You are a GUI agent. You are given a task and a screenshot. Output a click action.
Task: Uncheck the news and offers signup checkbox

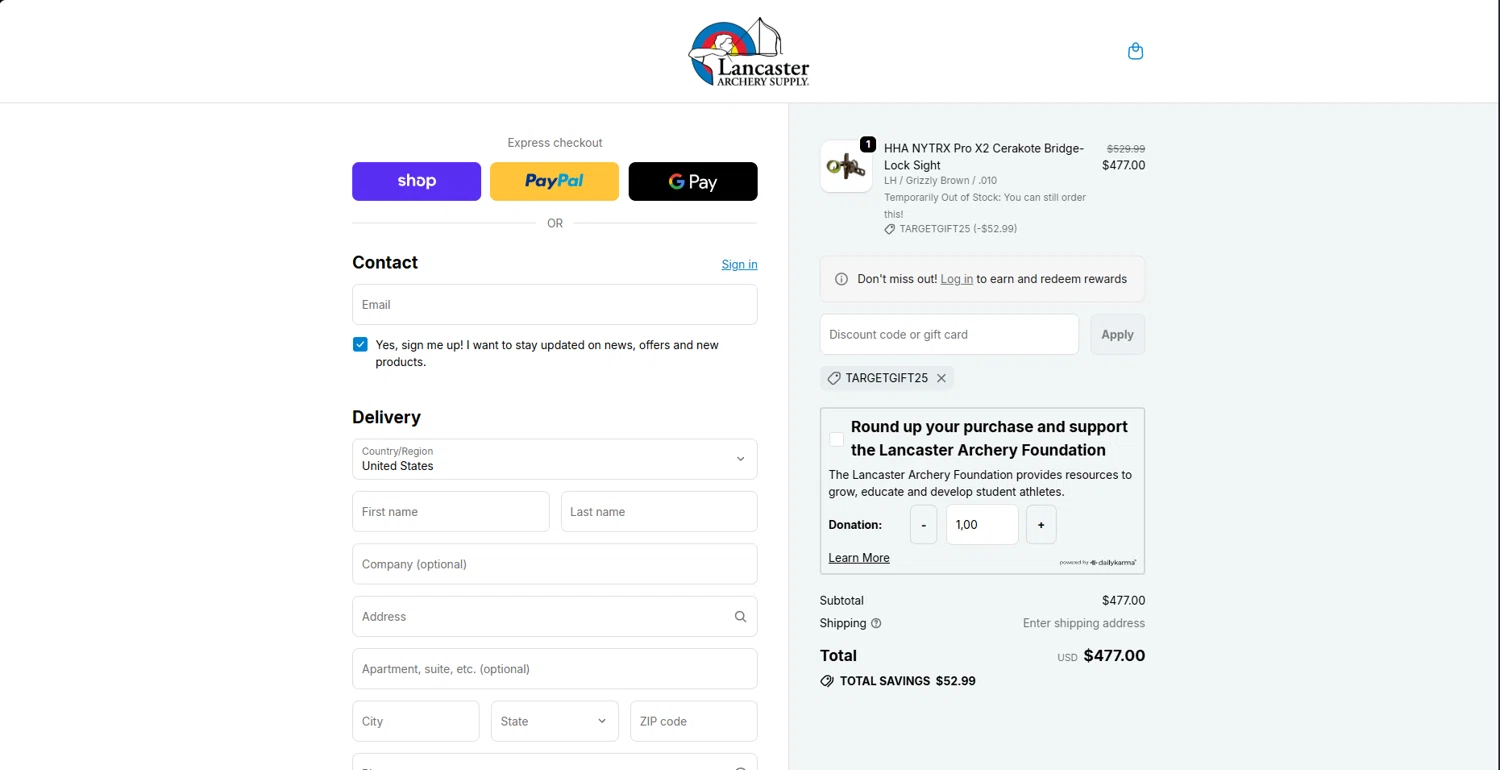pos(360,344)
